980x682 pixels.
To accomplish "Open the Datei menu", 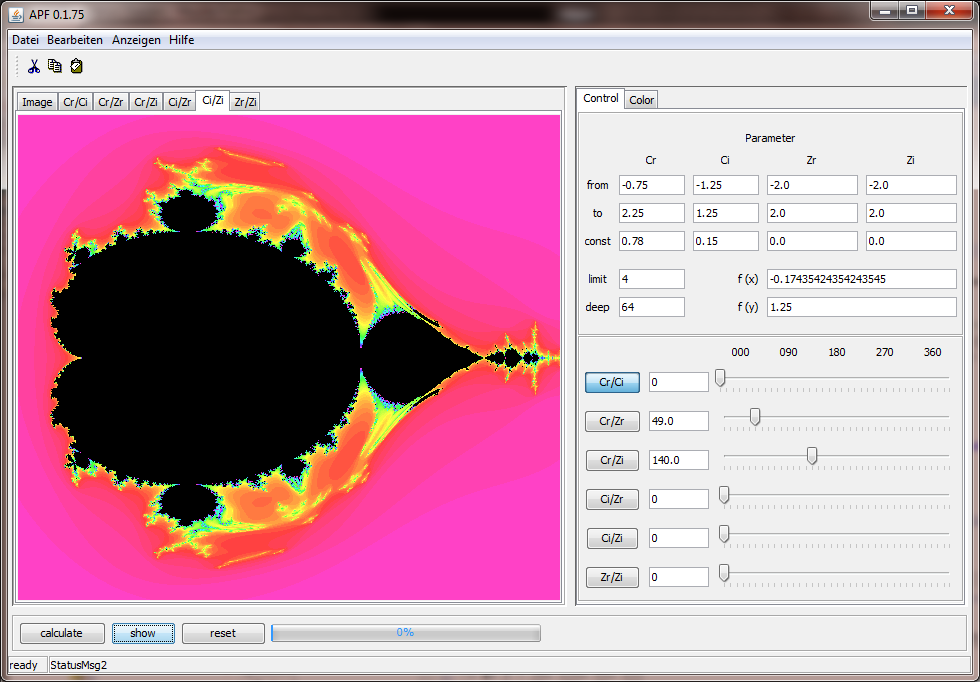I will [25, 40].
